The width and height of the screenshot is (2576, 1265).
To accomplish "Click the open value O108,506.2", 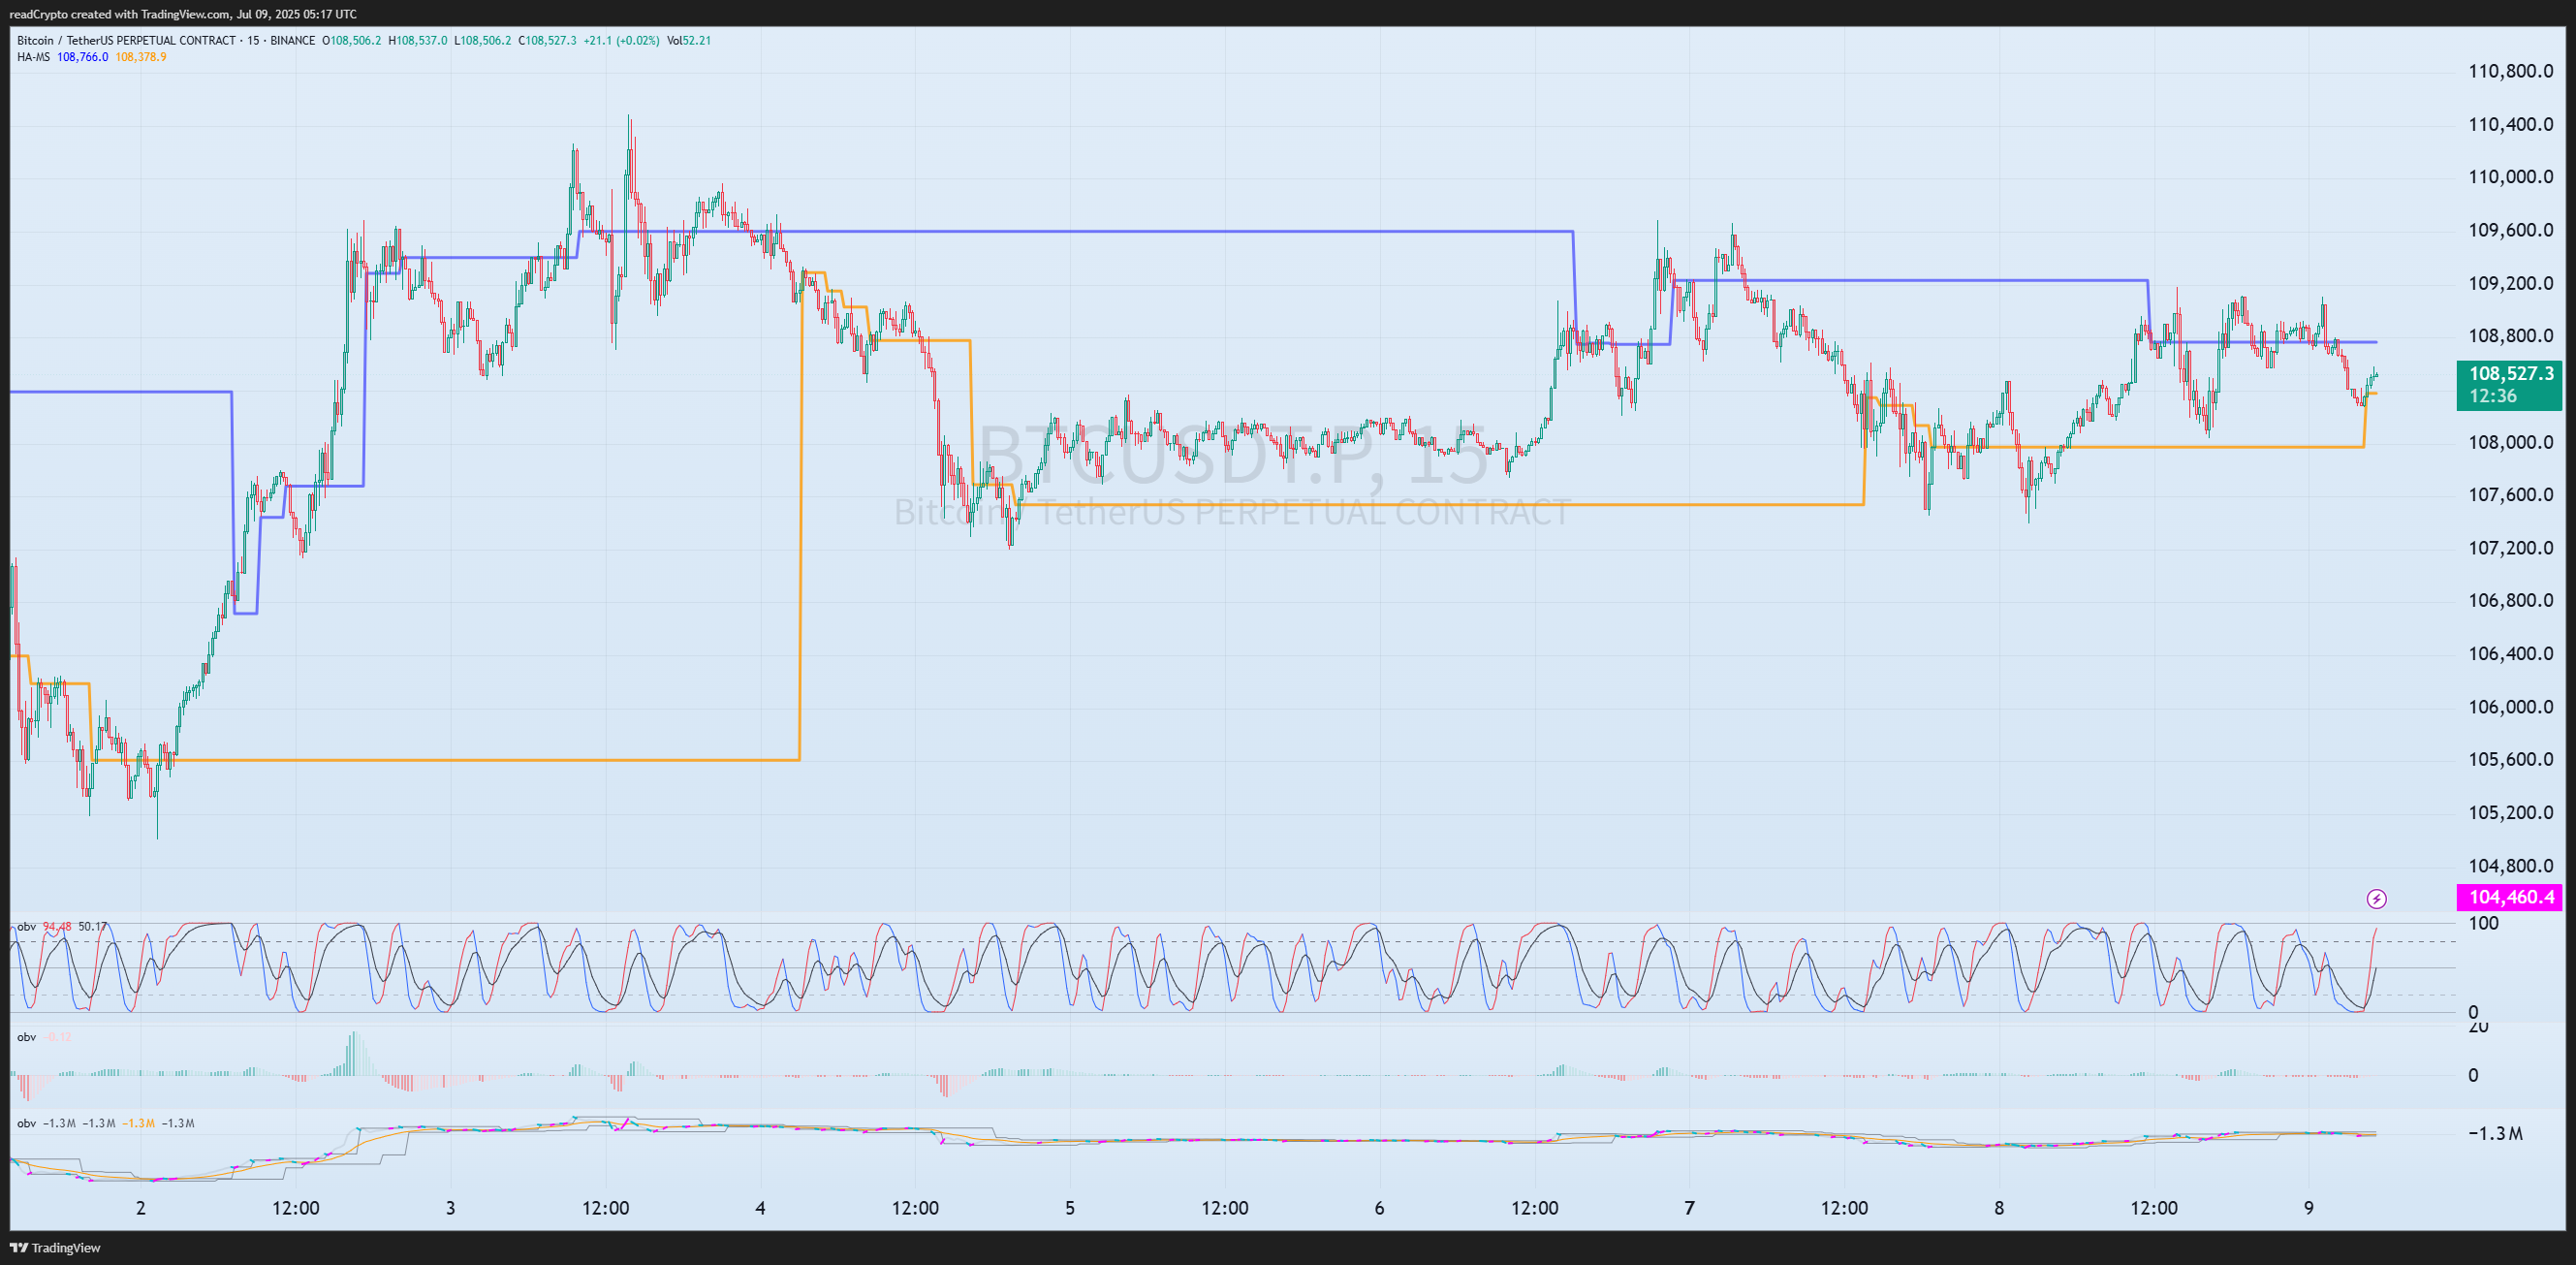I will (351, 41).
